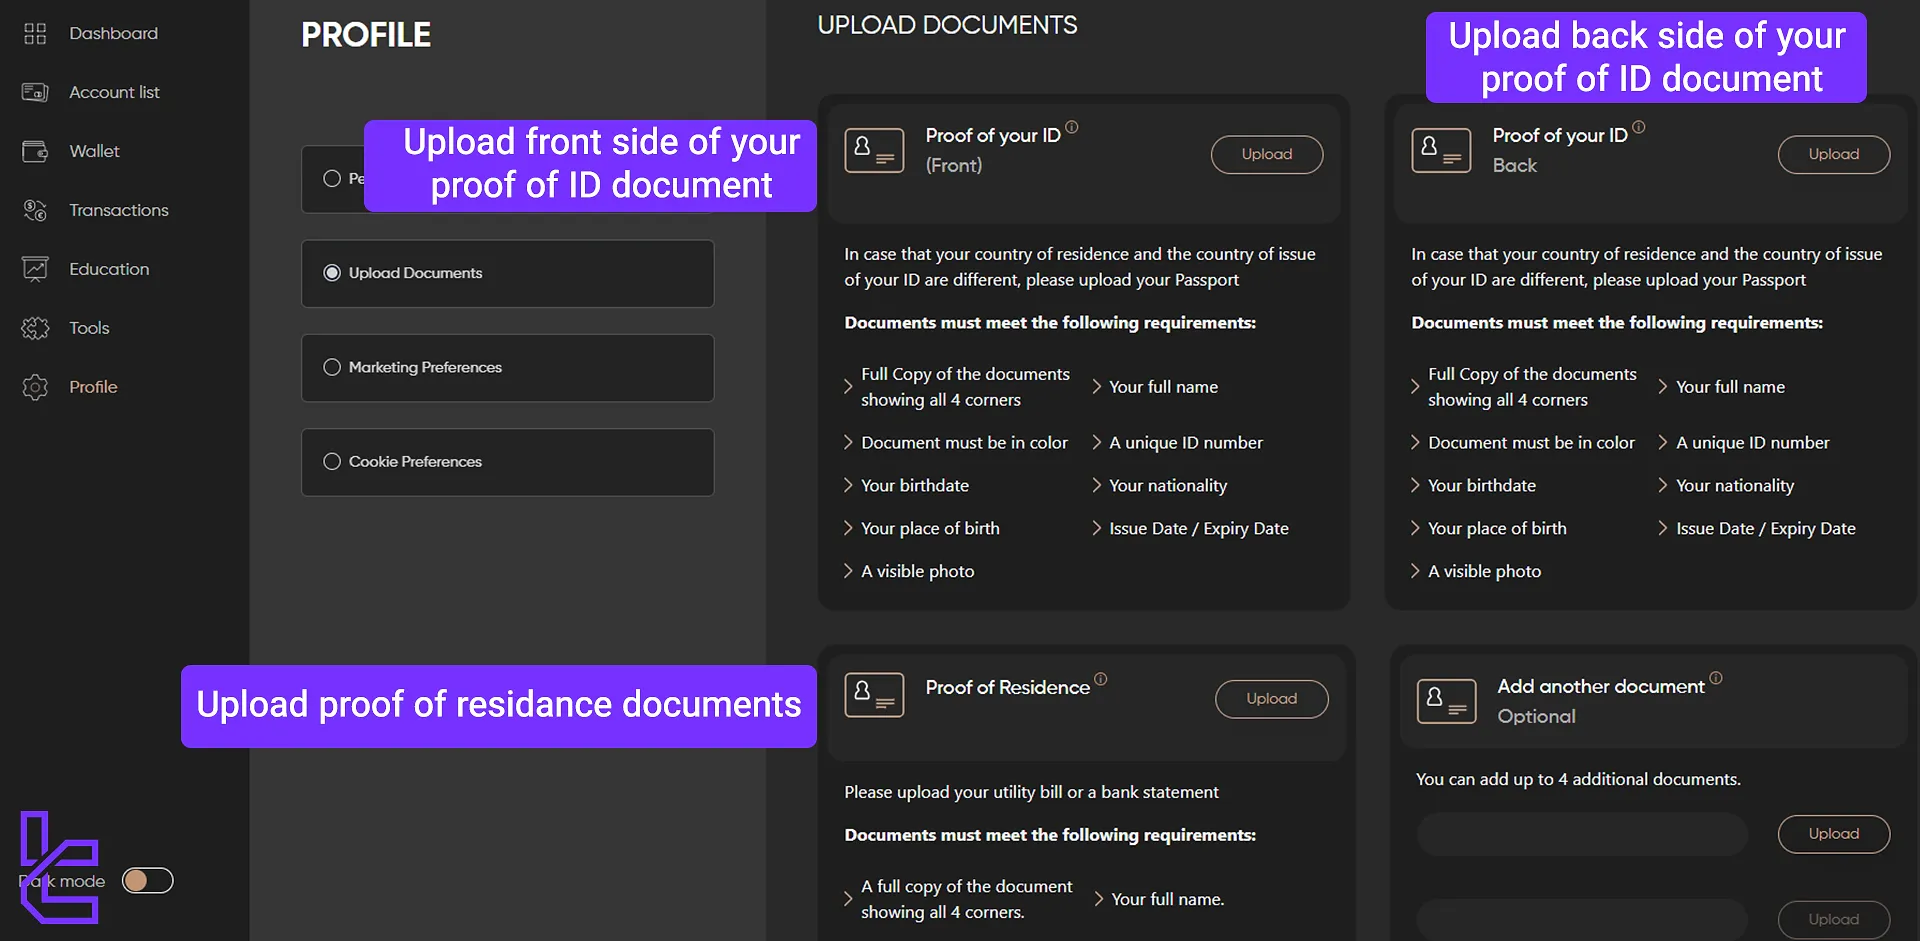This screenshot has width=1920, height=941.
Task: Click Upload for Proof of your ID Back
Action: click(x=1834, y=154)
